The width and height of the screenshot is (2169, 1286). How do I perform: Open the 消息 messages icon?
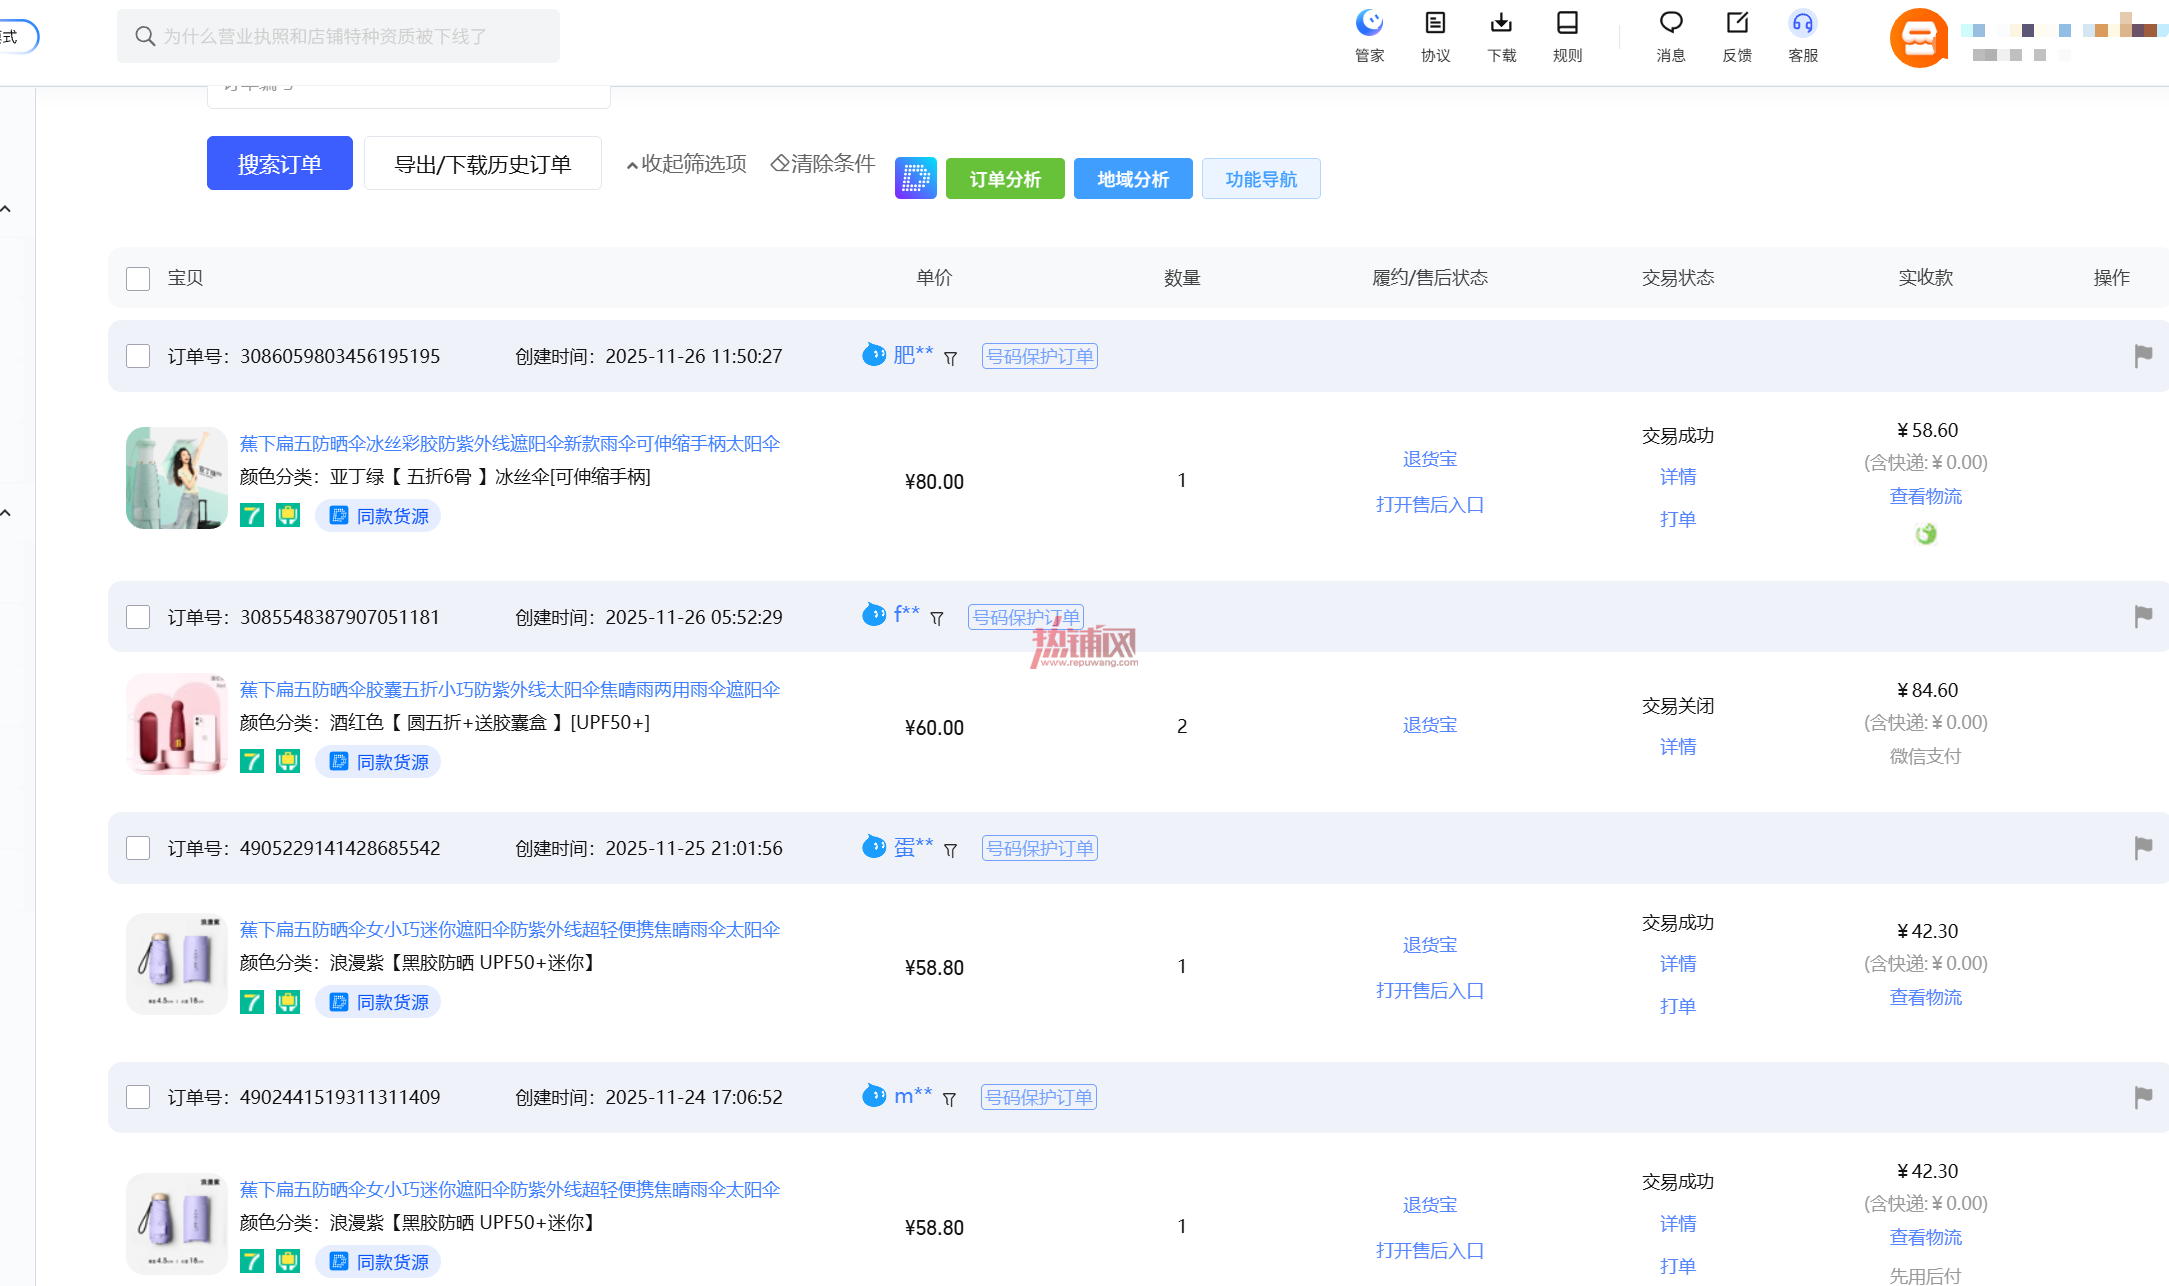click(1671, 24)
